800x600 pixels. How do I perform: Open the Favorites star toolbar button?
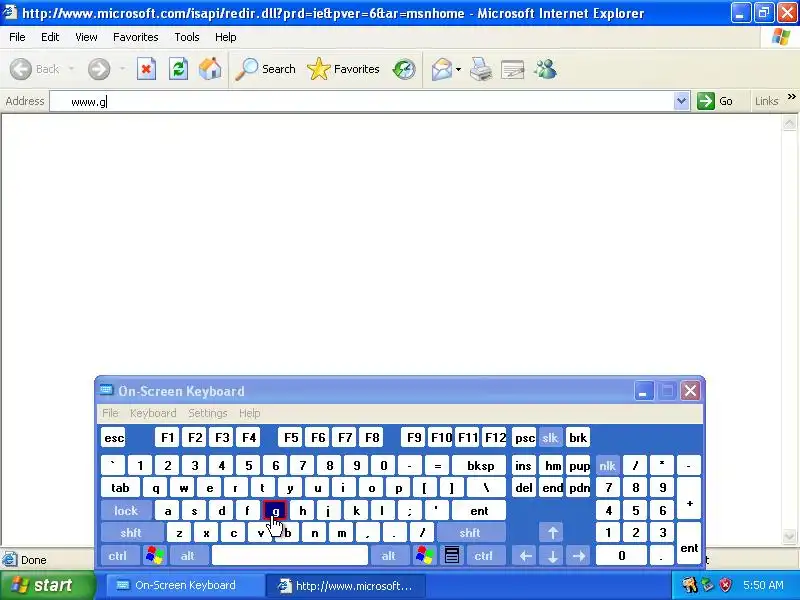tap(343, 69)
